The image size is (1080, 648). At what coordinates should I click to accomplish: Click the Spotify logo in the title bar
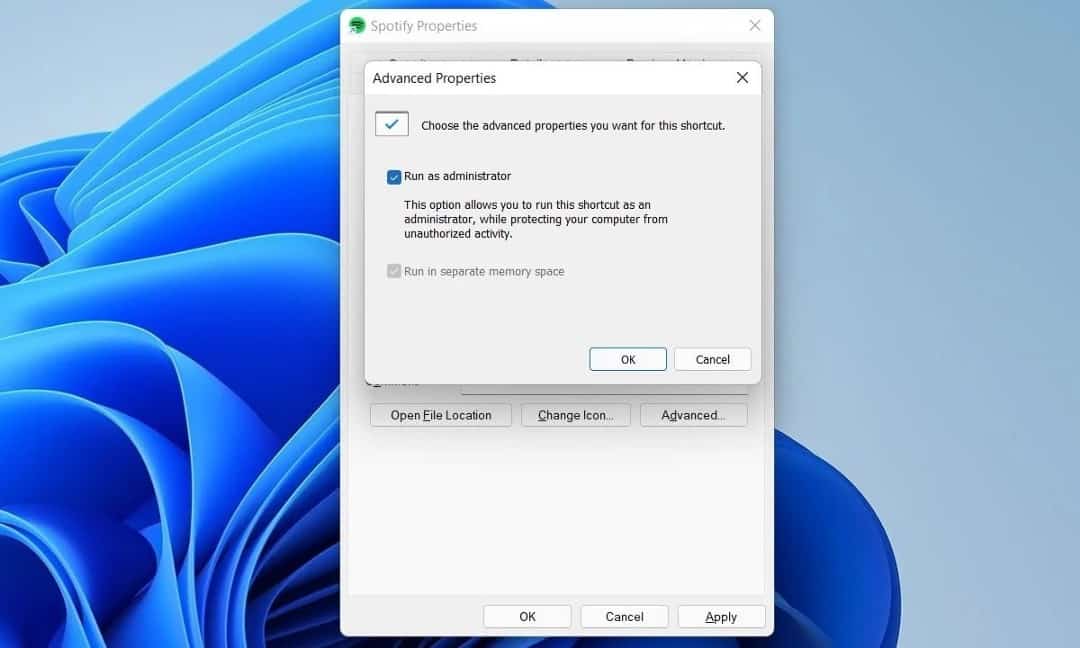click(357, 25)
